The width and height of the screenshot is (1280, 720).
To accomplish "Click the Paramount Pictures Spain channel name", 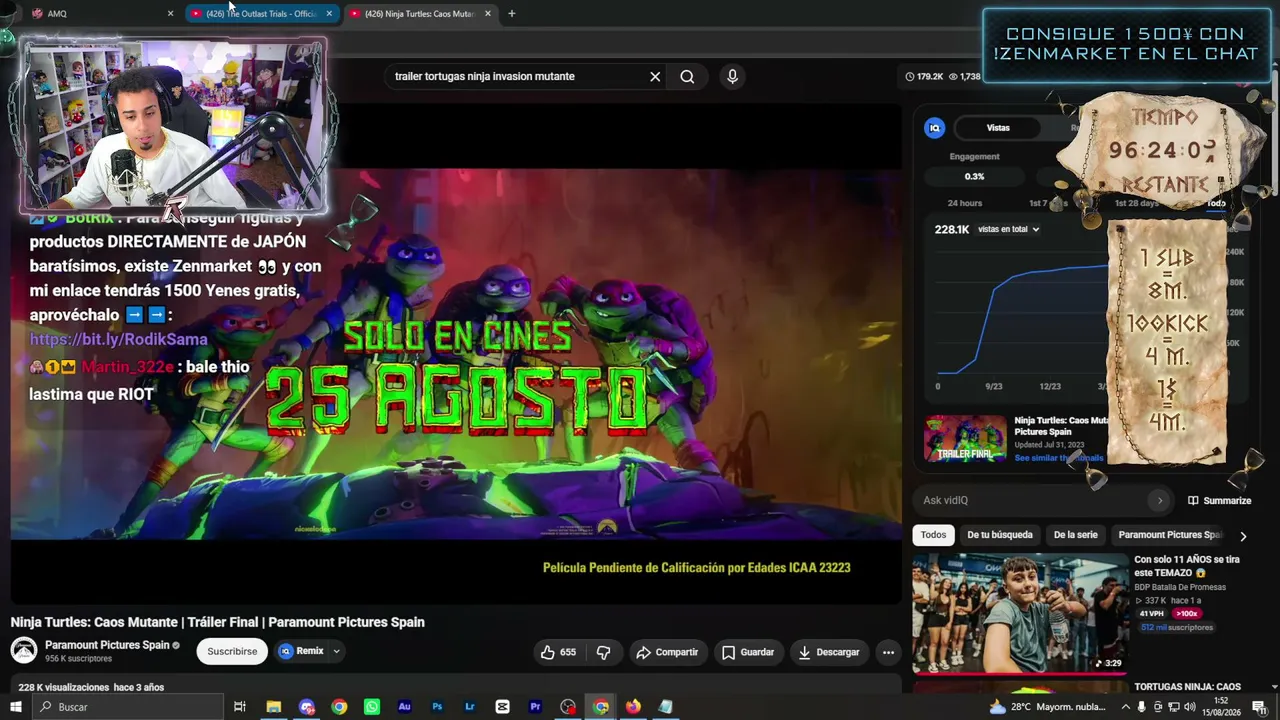I will [107, 645].
